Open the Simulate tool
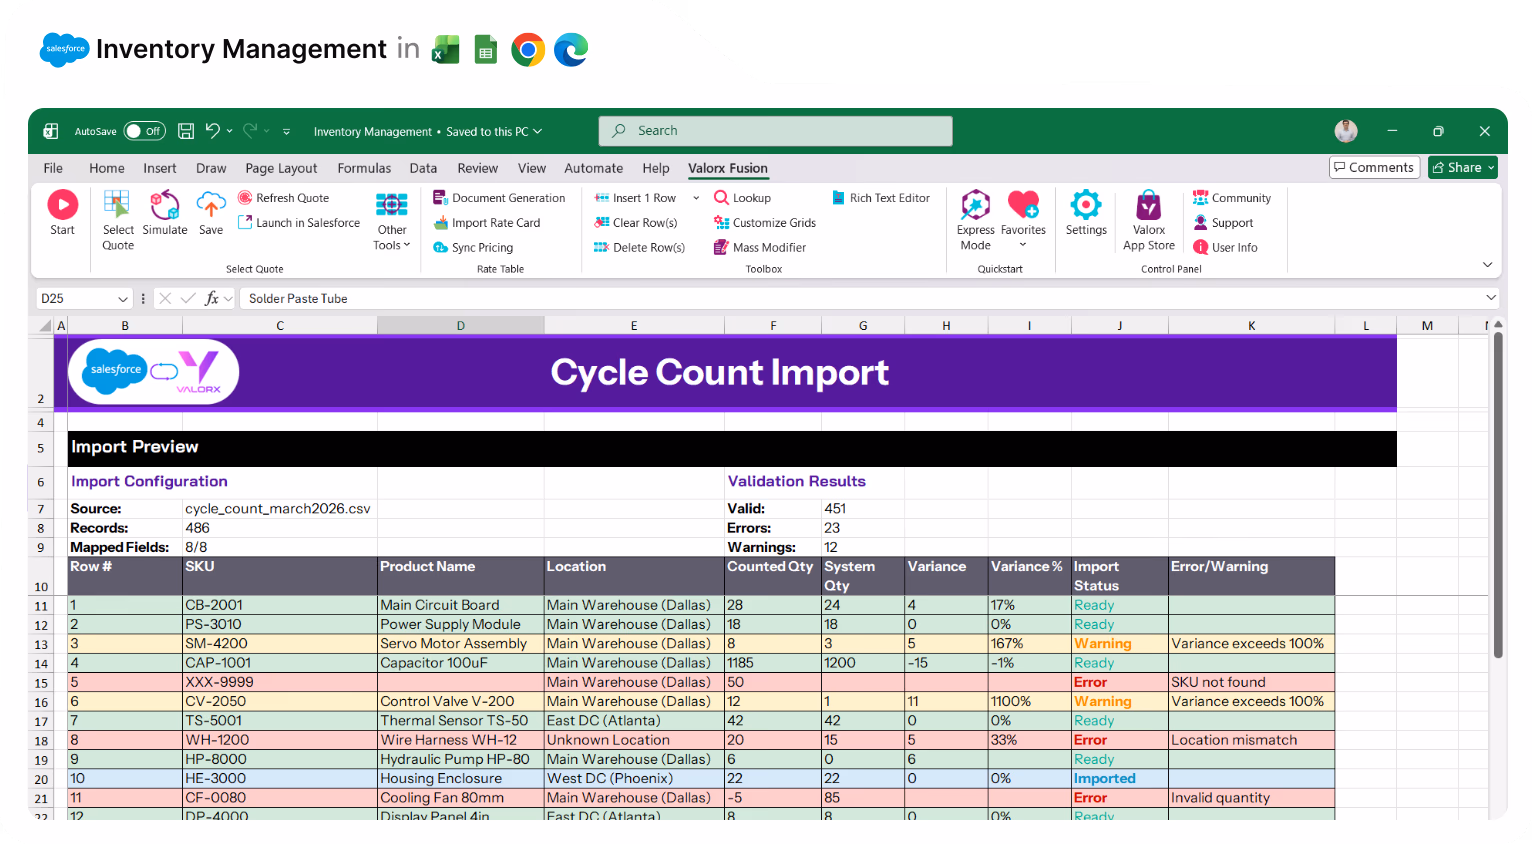 165,212
